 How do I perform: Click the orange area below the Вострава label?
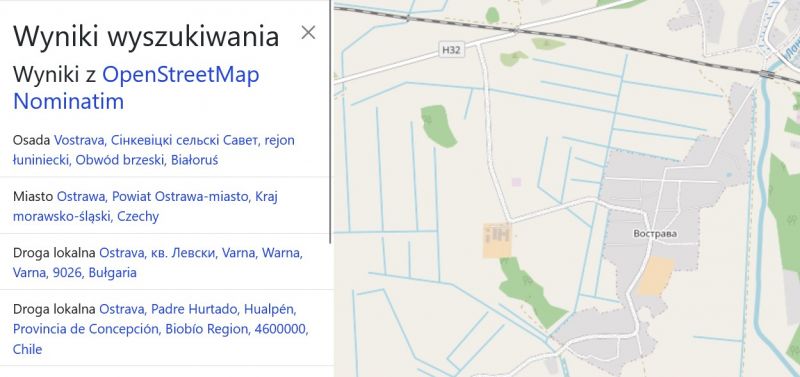tap(657, 276)
